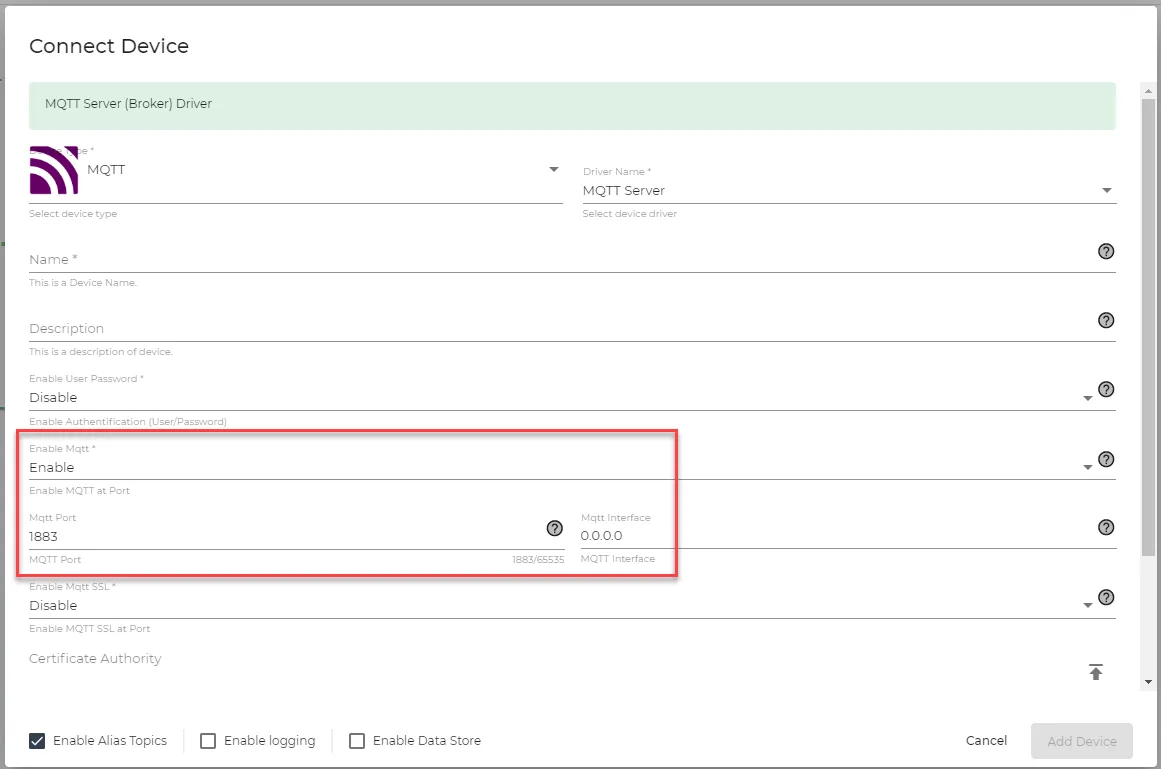The width and height of the screenshot is (1161, 769).
Task: Click the 'Select device driver' hint text
Action: coord(629,214)
